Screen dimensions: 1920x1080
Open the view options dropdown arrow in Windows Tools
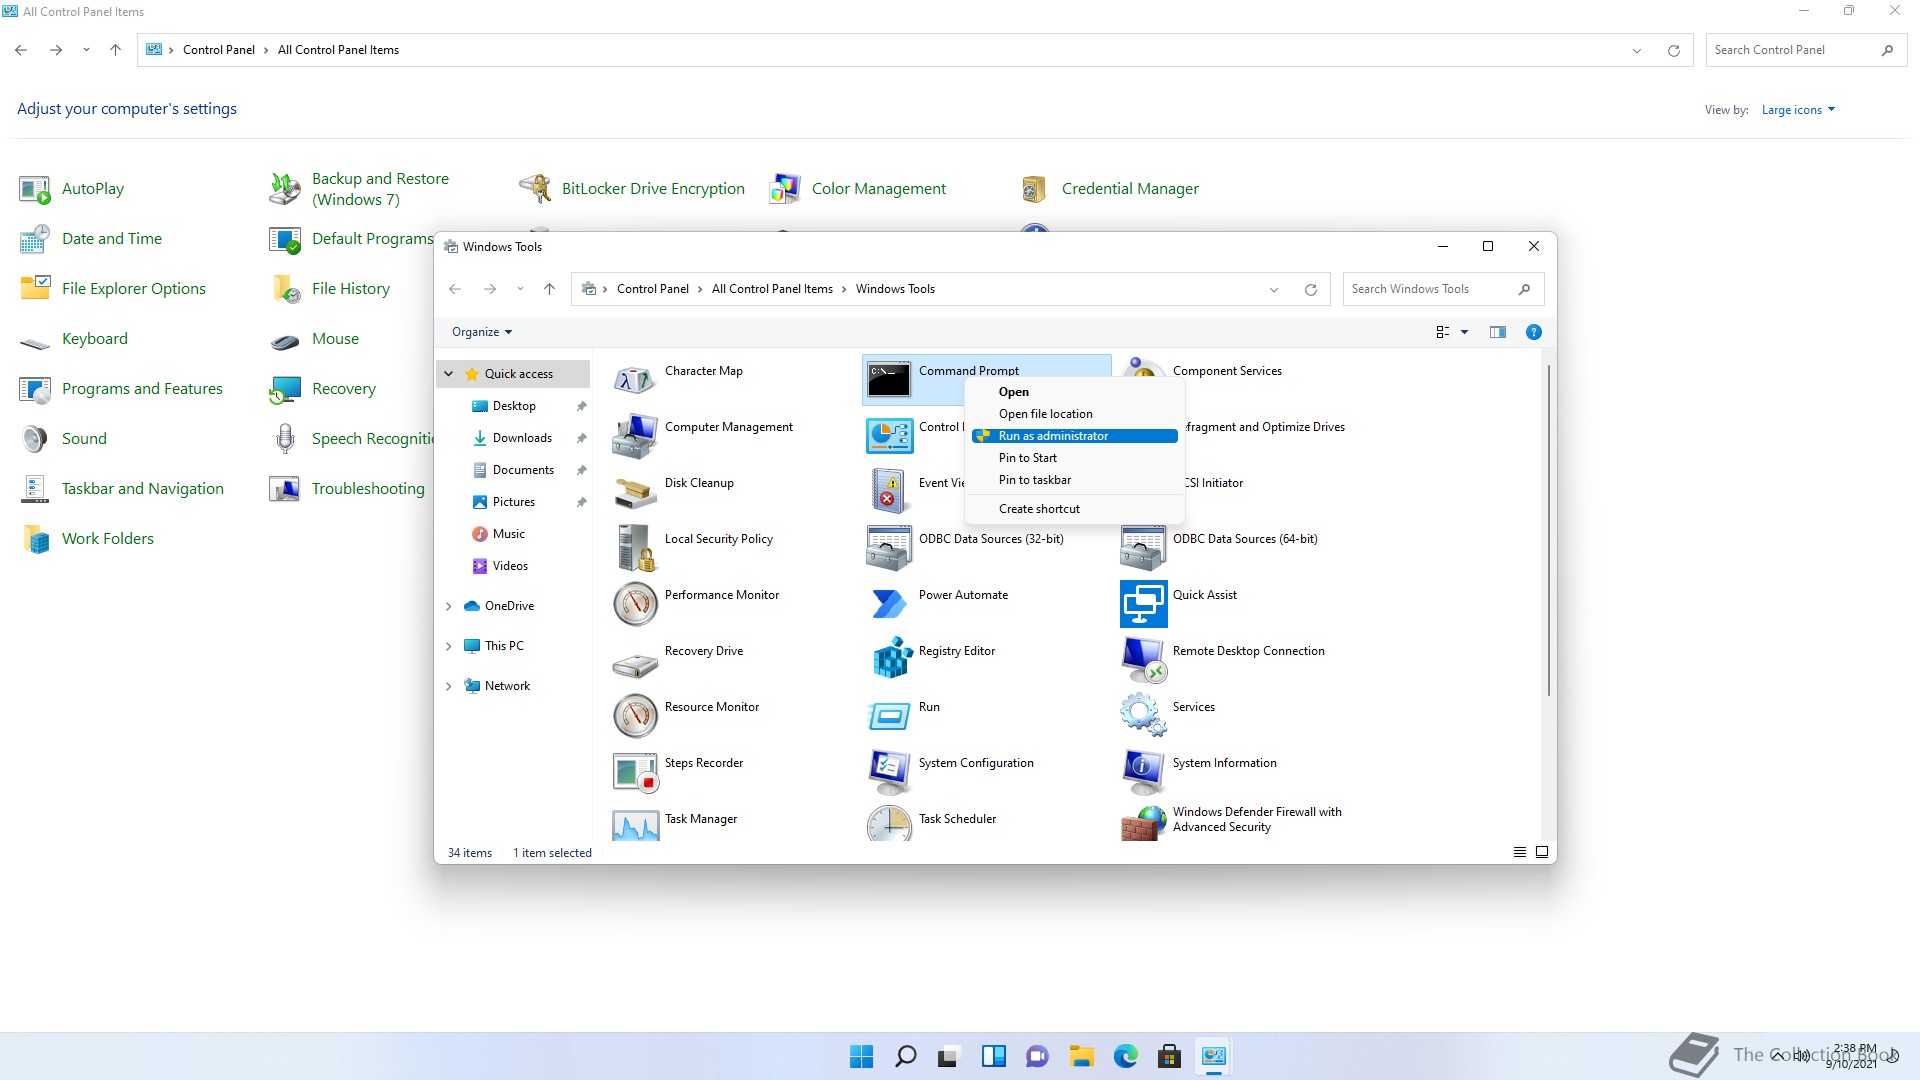[x=1464, y=332]
